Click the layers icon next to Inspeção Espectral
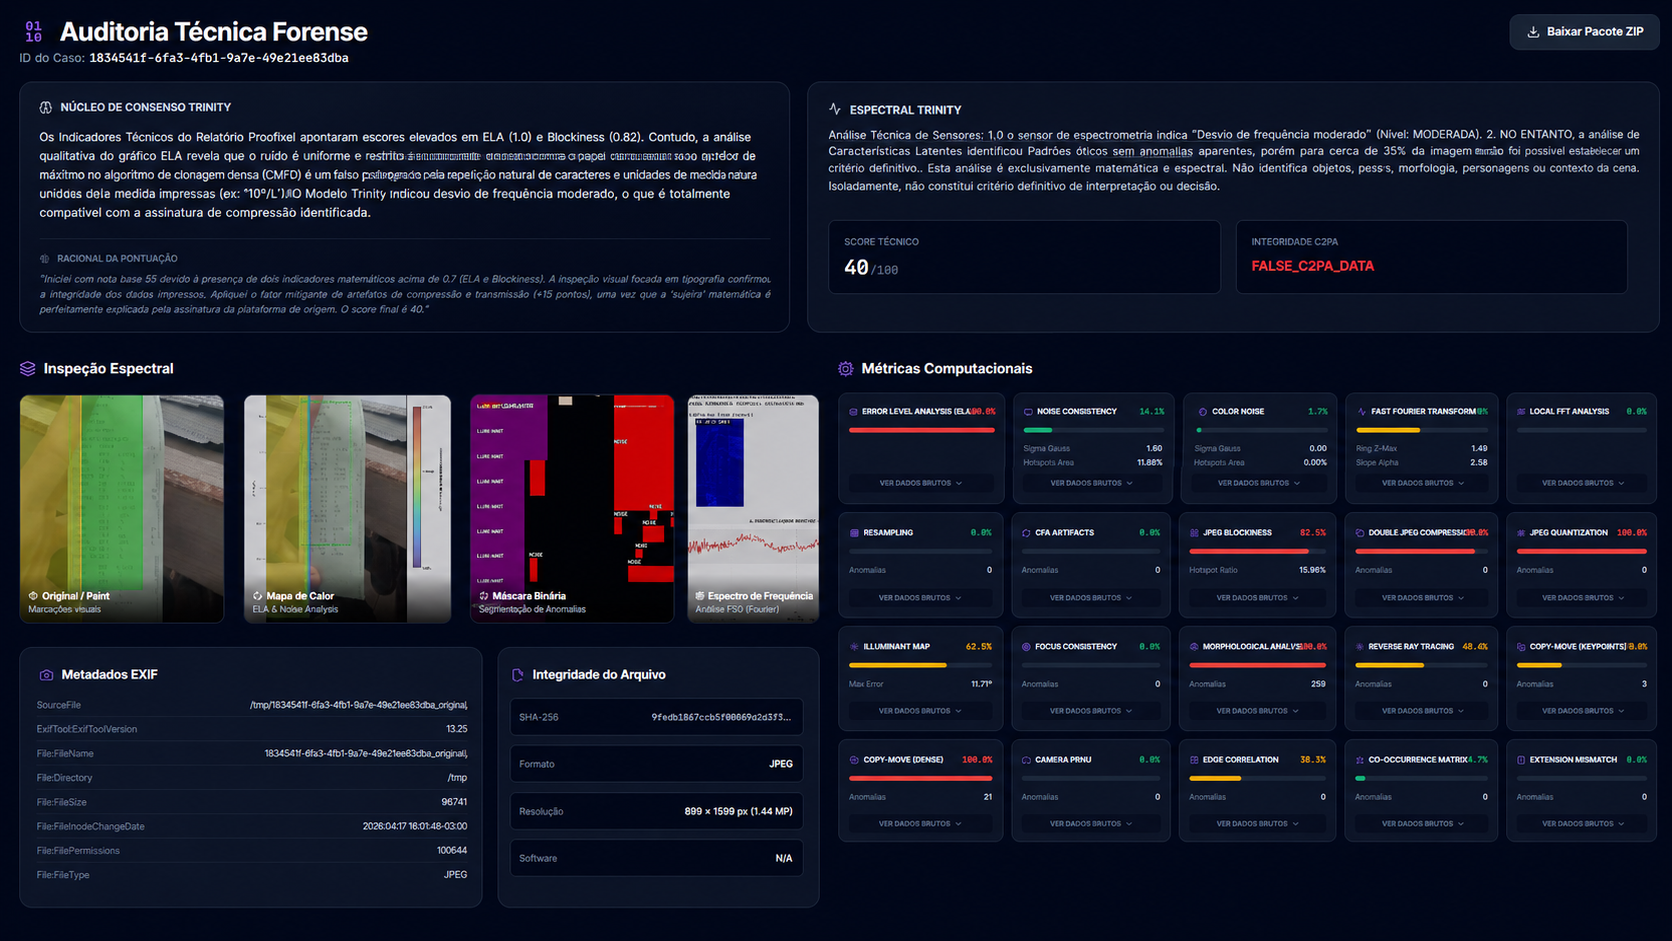 point(25,369)
